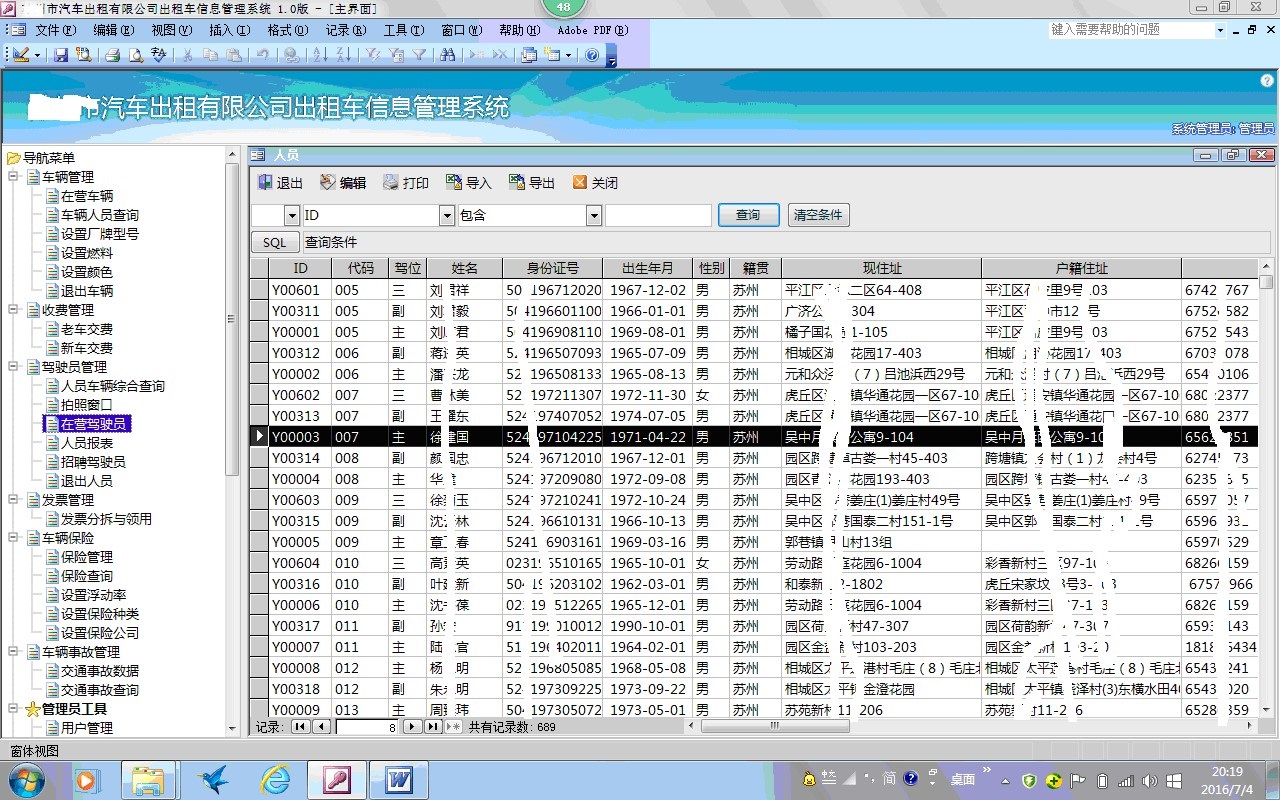The width and height of the screenshot is (1280, 800).
Task: Click the Save disk icon in toolbar
Action: coord(60,55)
